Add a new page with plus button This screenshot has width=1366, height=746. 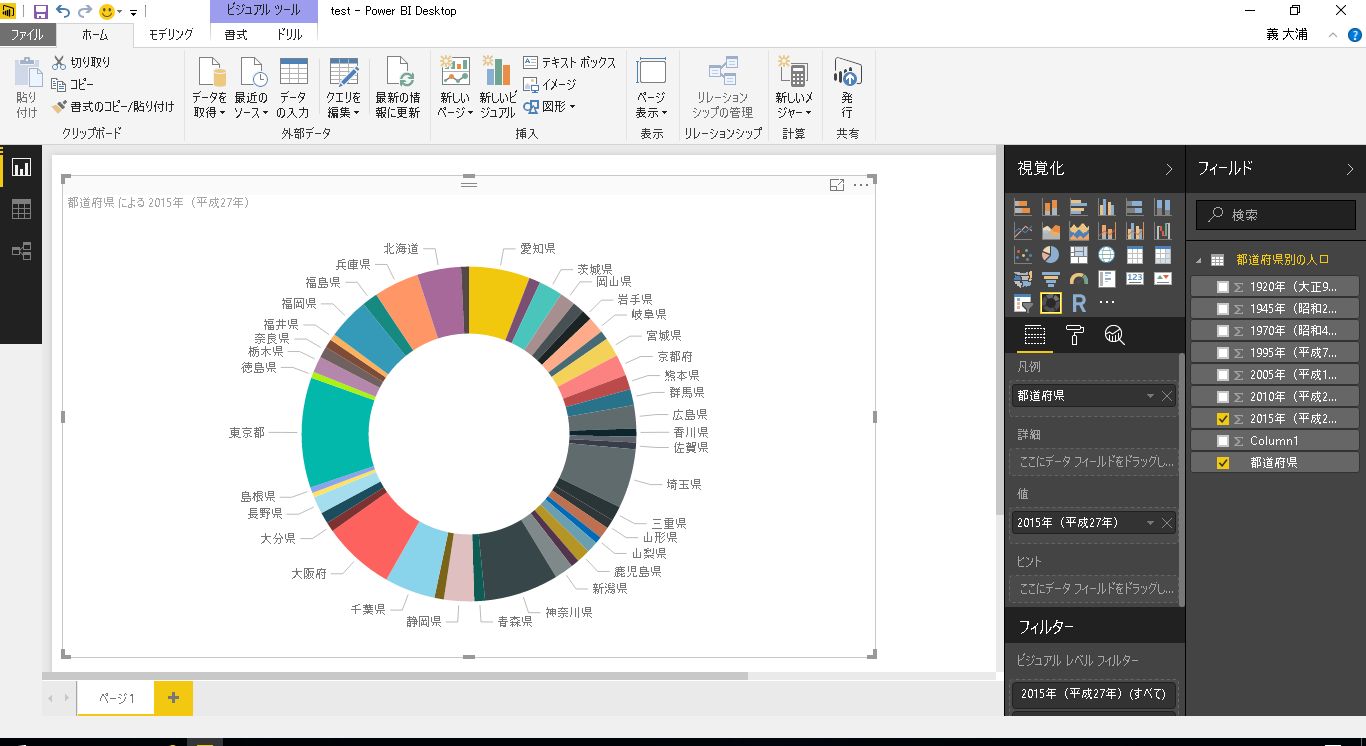174,698
